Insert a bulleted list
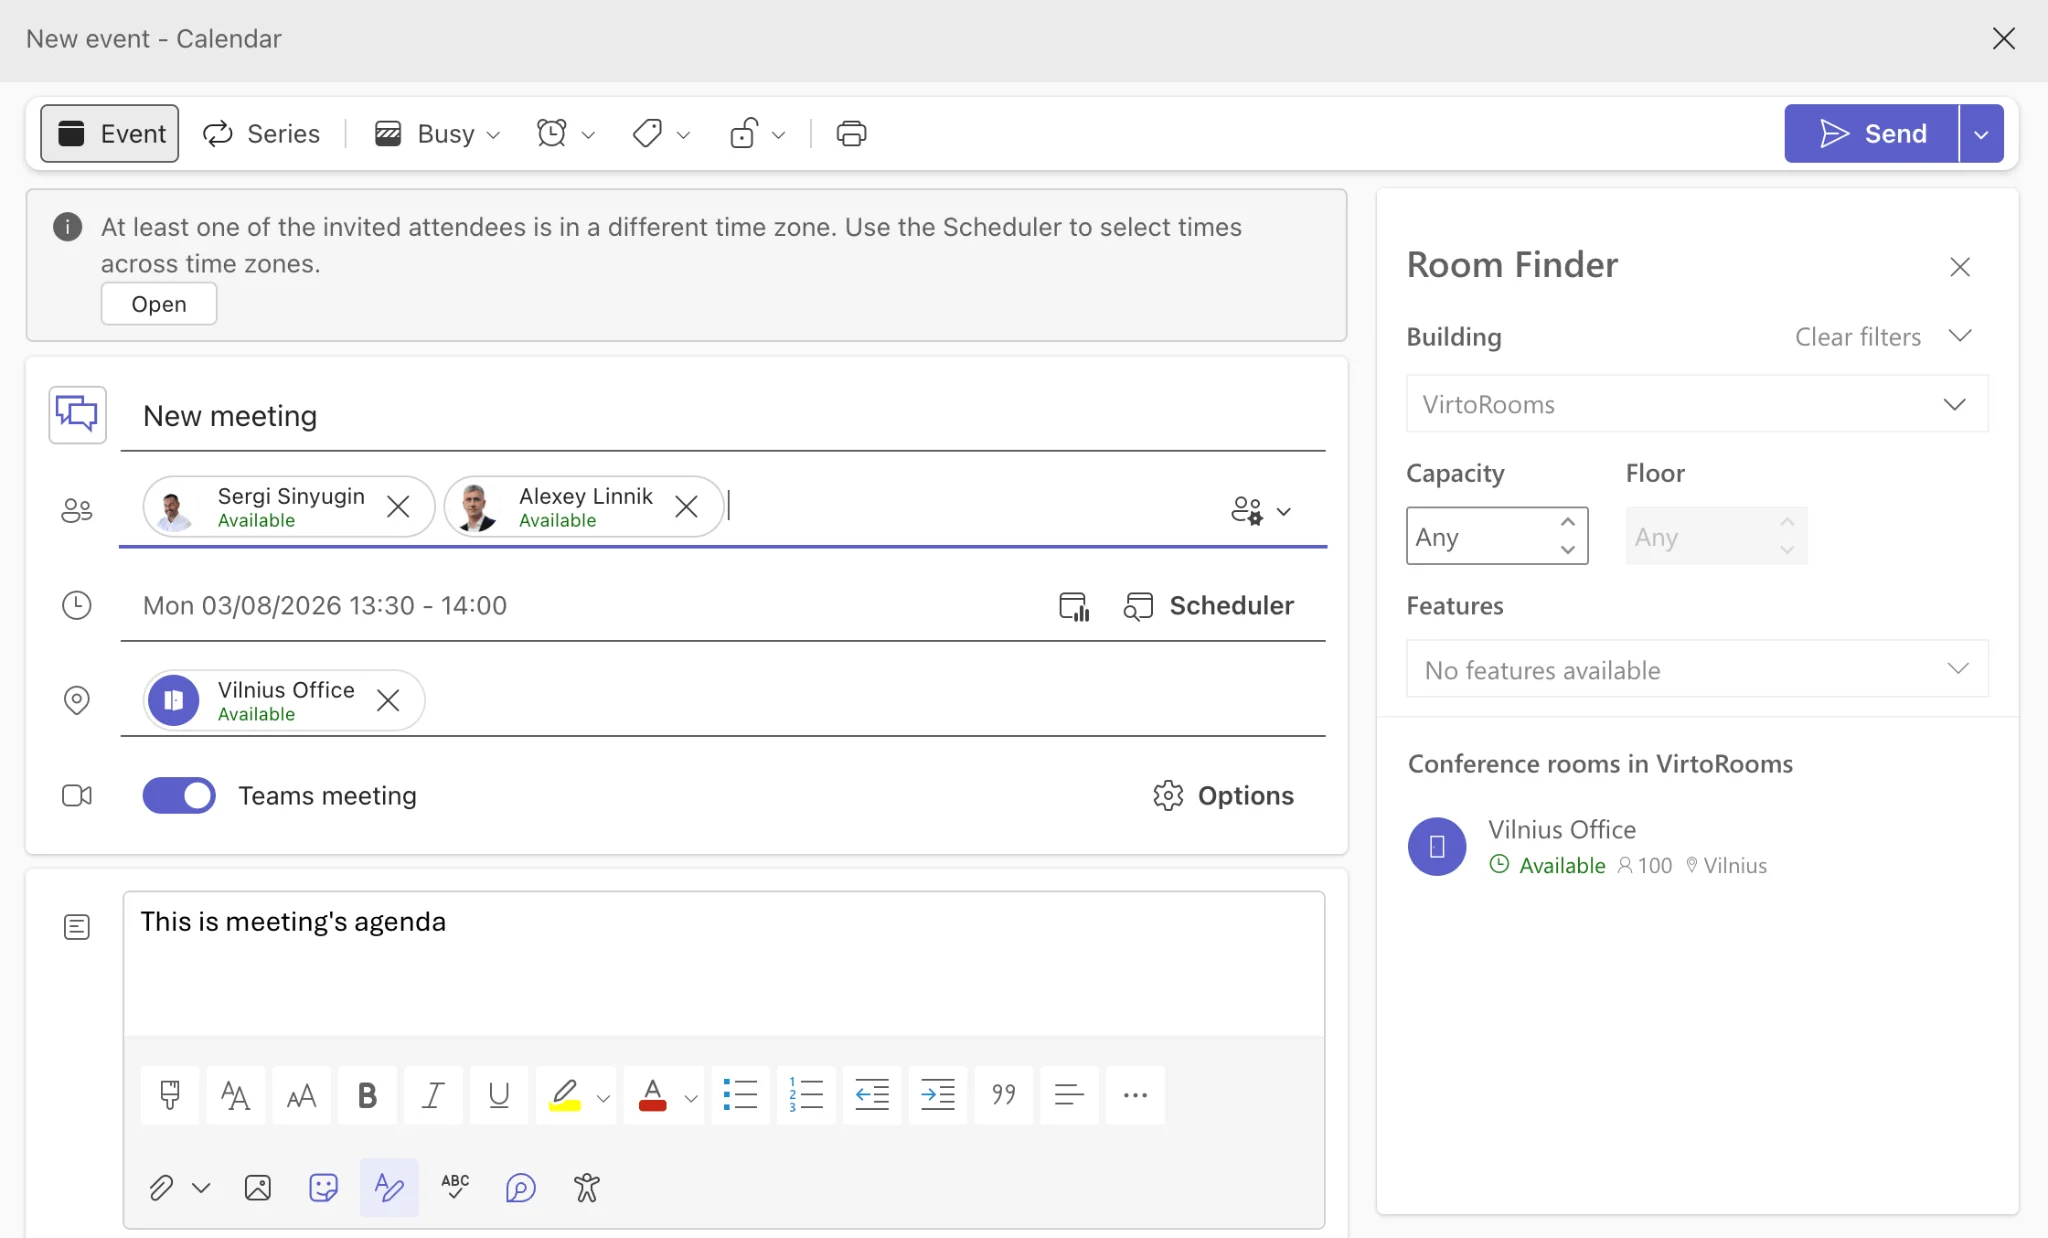The width and height of the screenshot is (2048, 1238). point(740,1095)
